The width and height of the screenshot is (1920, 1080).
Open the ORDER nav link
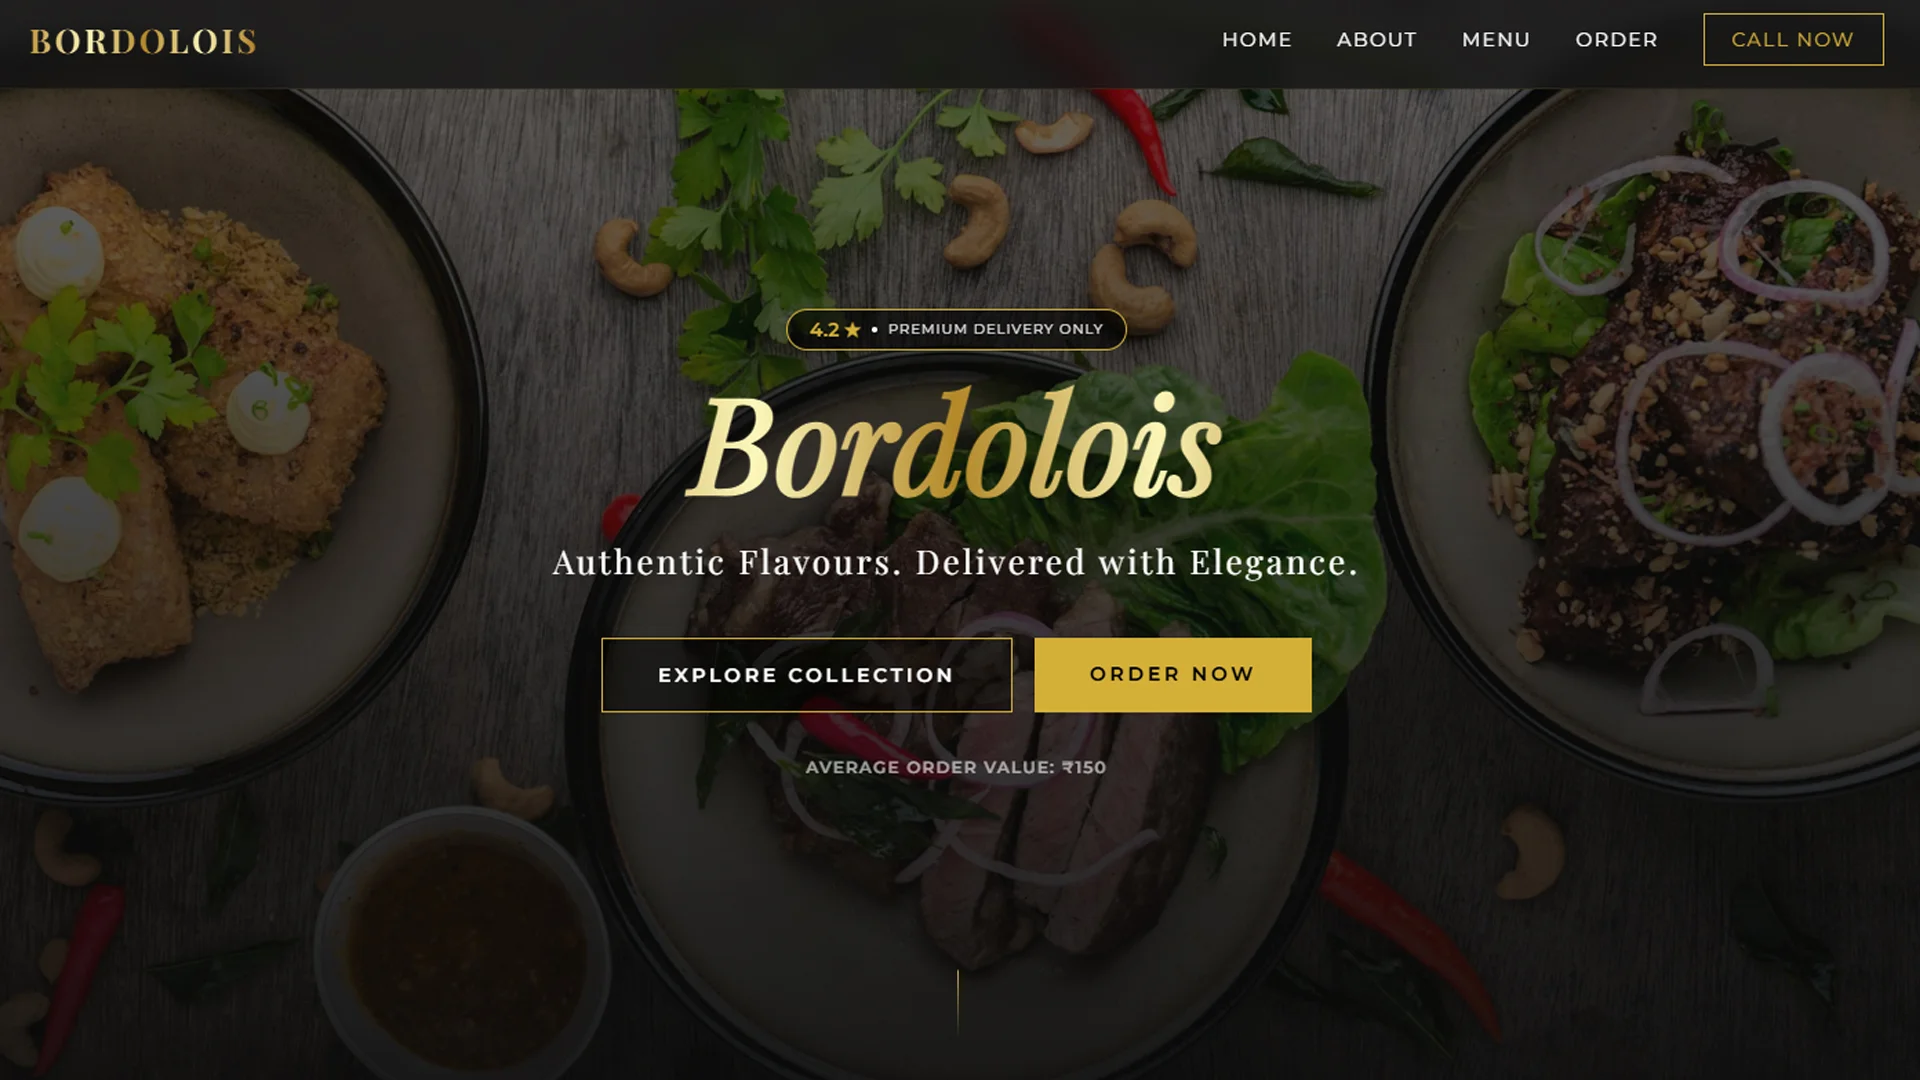pos(1617,40)
